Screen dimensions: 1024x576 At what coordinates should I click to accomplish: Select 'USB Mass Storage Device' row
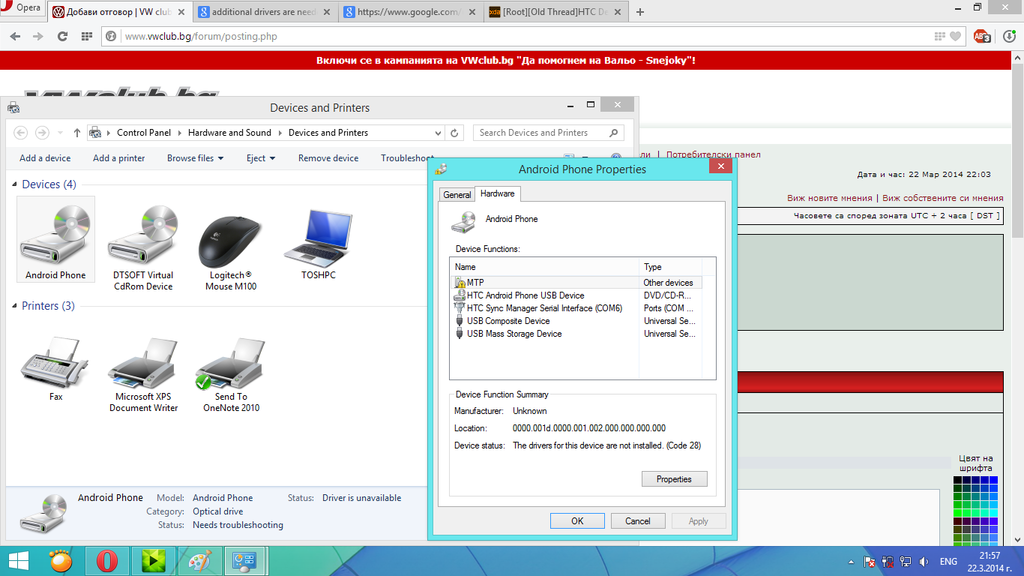pyautogui.click(x=577, y=334)
